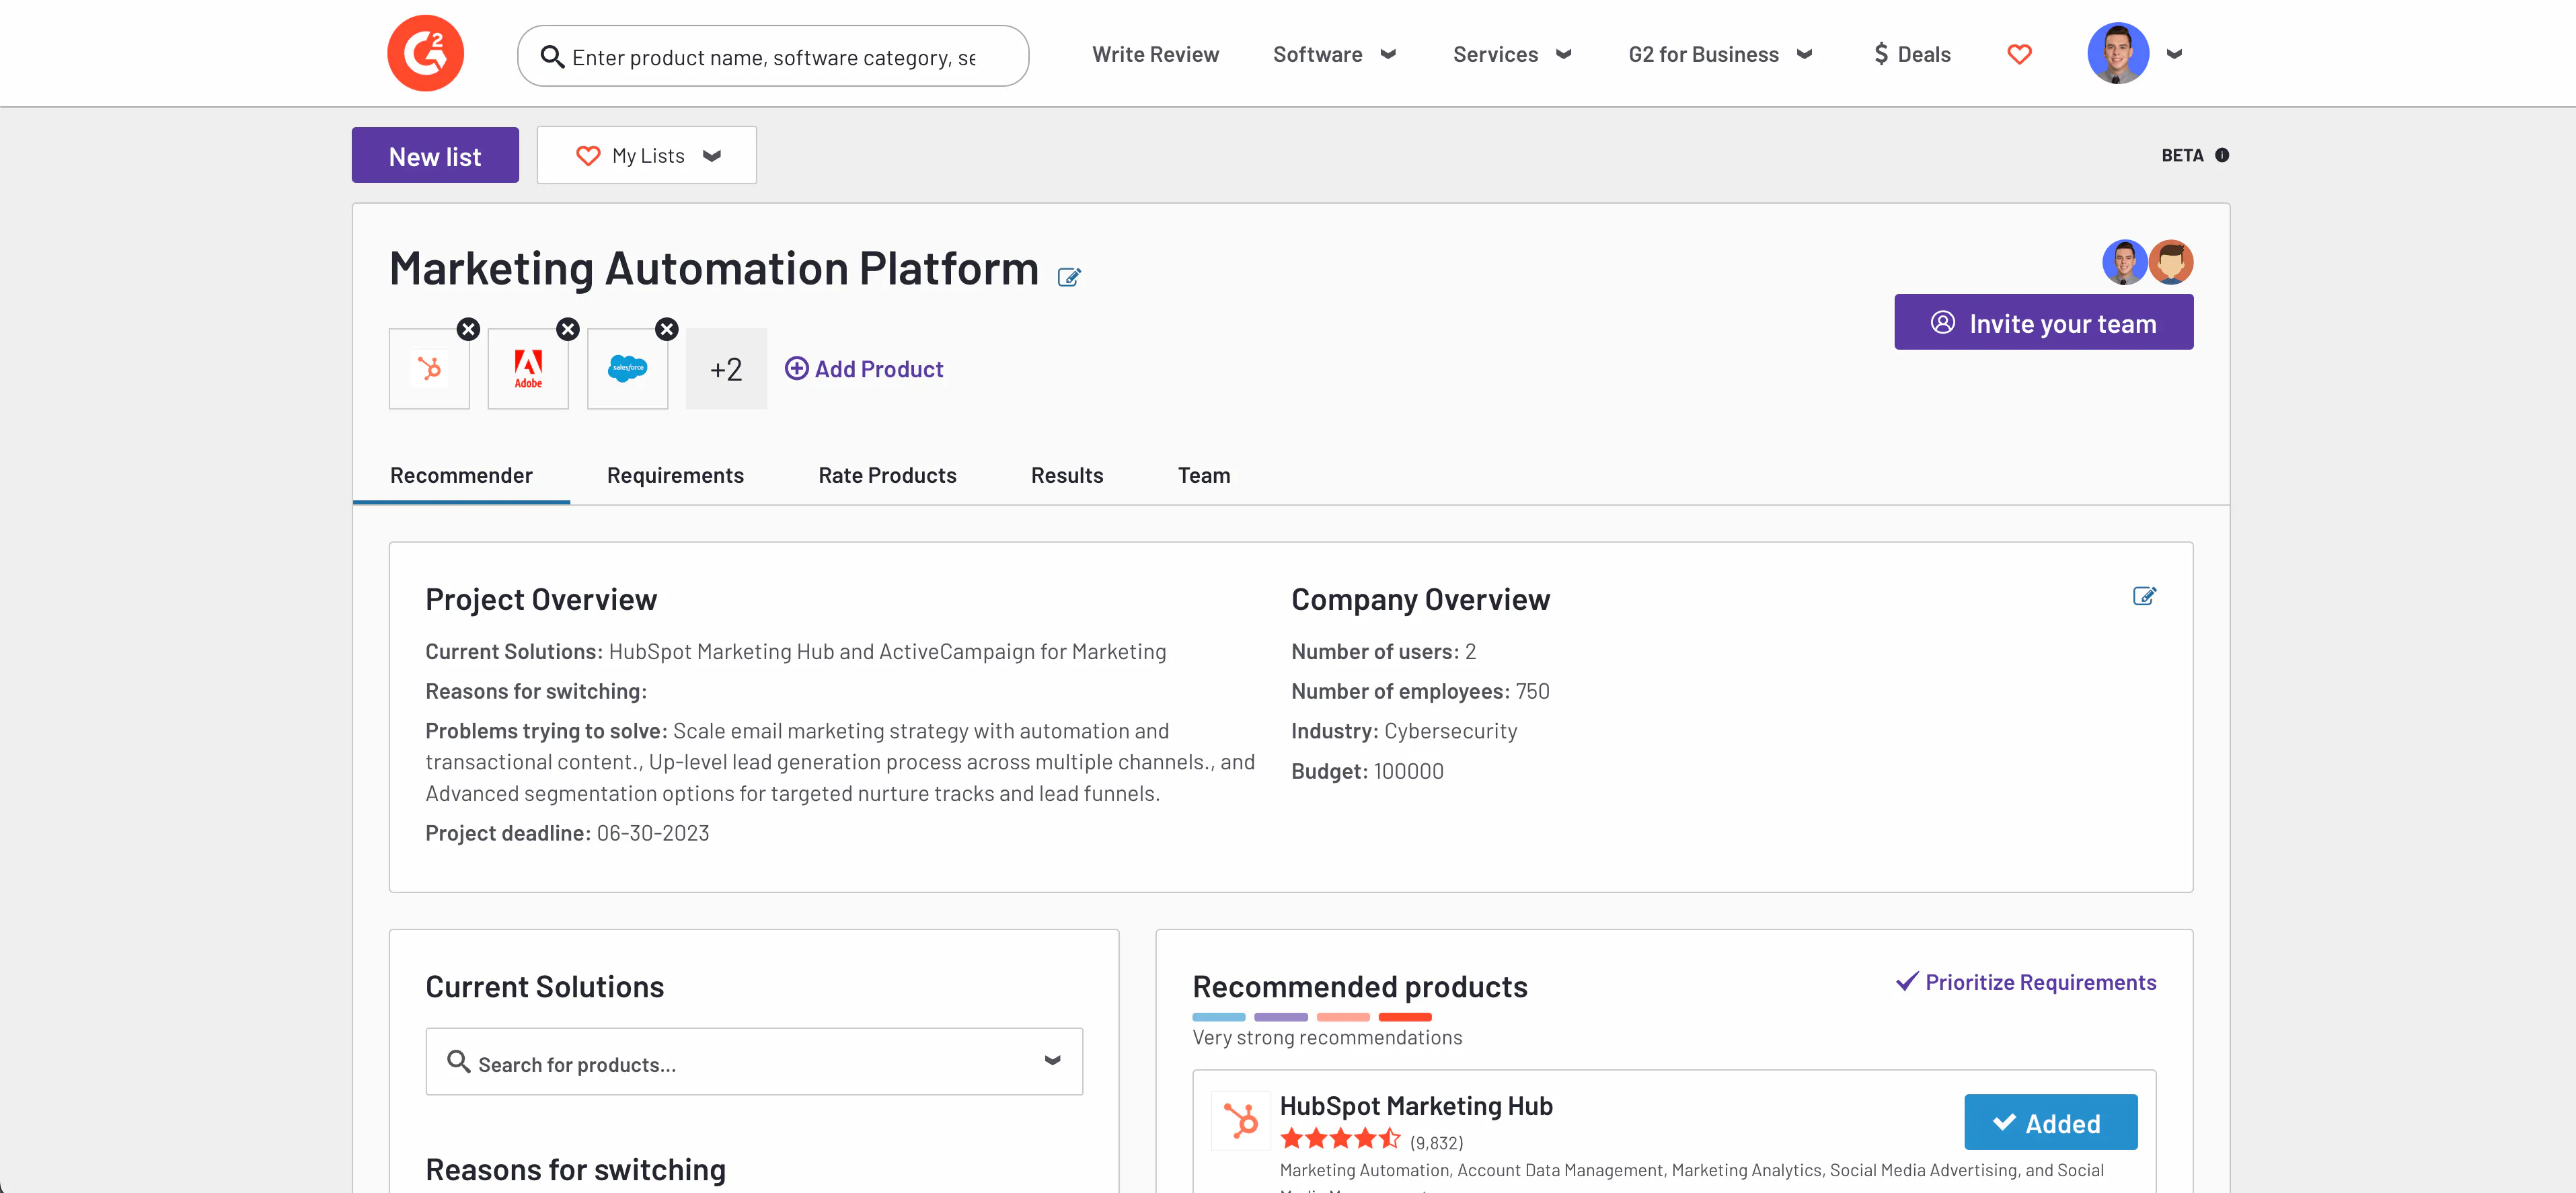This screenshot has width=2576, height=1193.
Task: Open the wishlist heart icon in header
Action: coord(2019,54)
